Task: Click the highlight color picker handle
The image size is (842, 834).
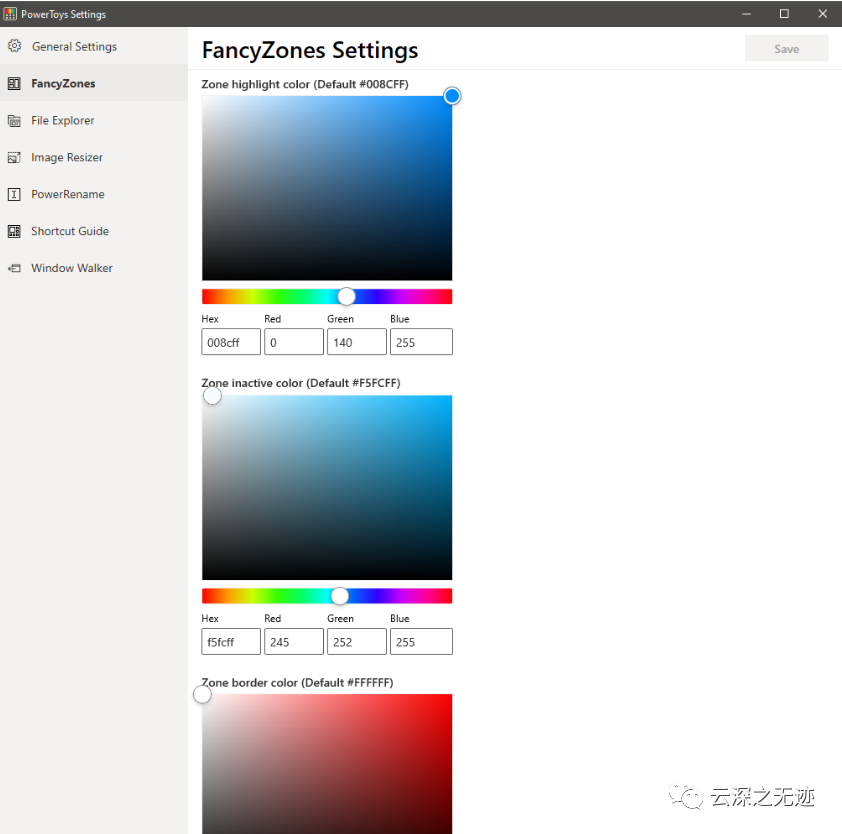Action: pos(452,96)
